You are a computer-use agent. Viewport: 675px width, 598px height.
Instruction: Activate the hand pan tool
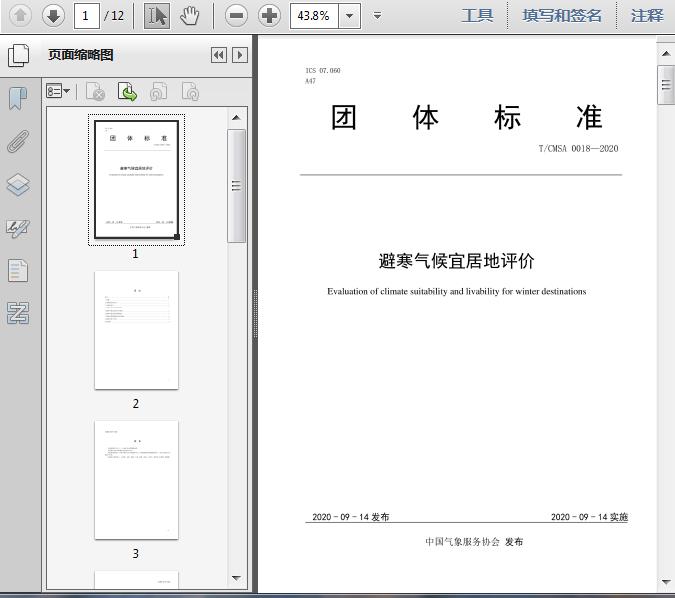(189, 16)
